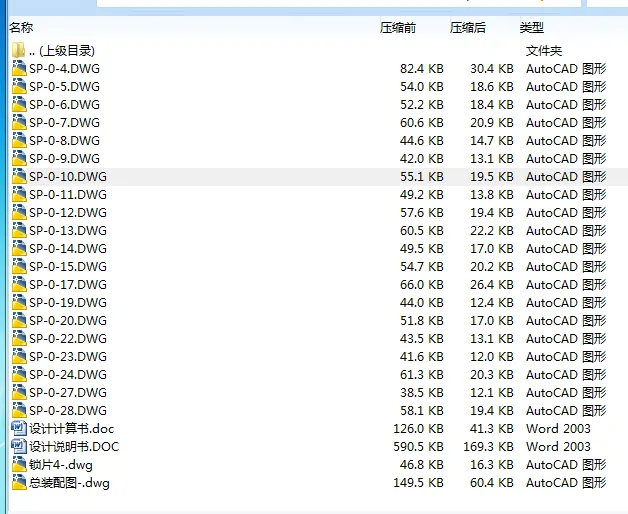Viewport: 628px width, 514px height.
Task: Click the 149.5 KB size value
Action: point(419,483)
